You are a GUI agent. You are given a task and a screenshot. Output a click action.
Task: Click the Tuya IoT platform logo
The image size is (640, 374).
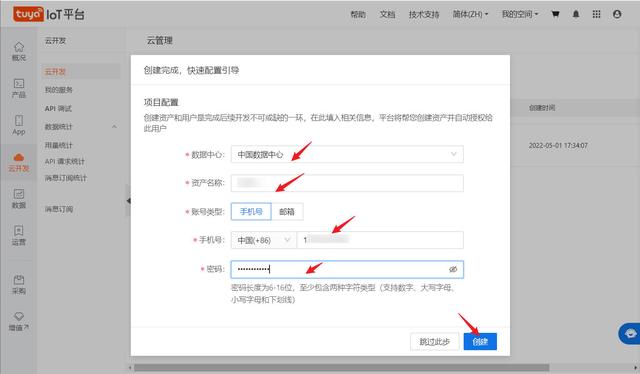[x=48, y=14]
